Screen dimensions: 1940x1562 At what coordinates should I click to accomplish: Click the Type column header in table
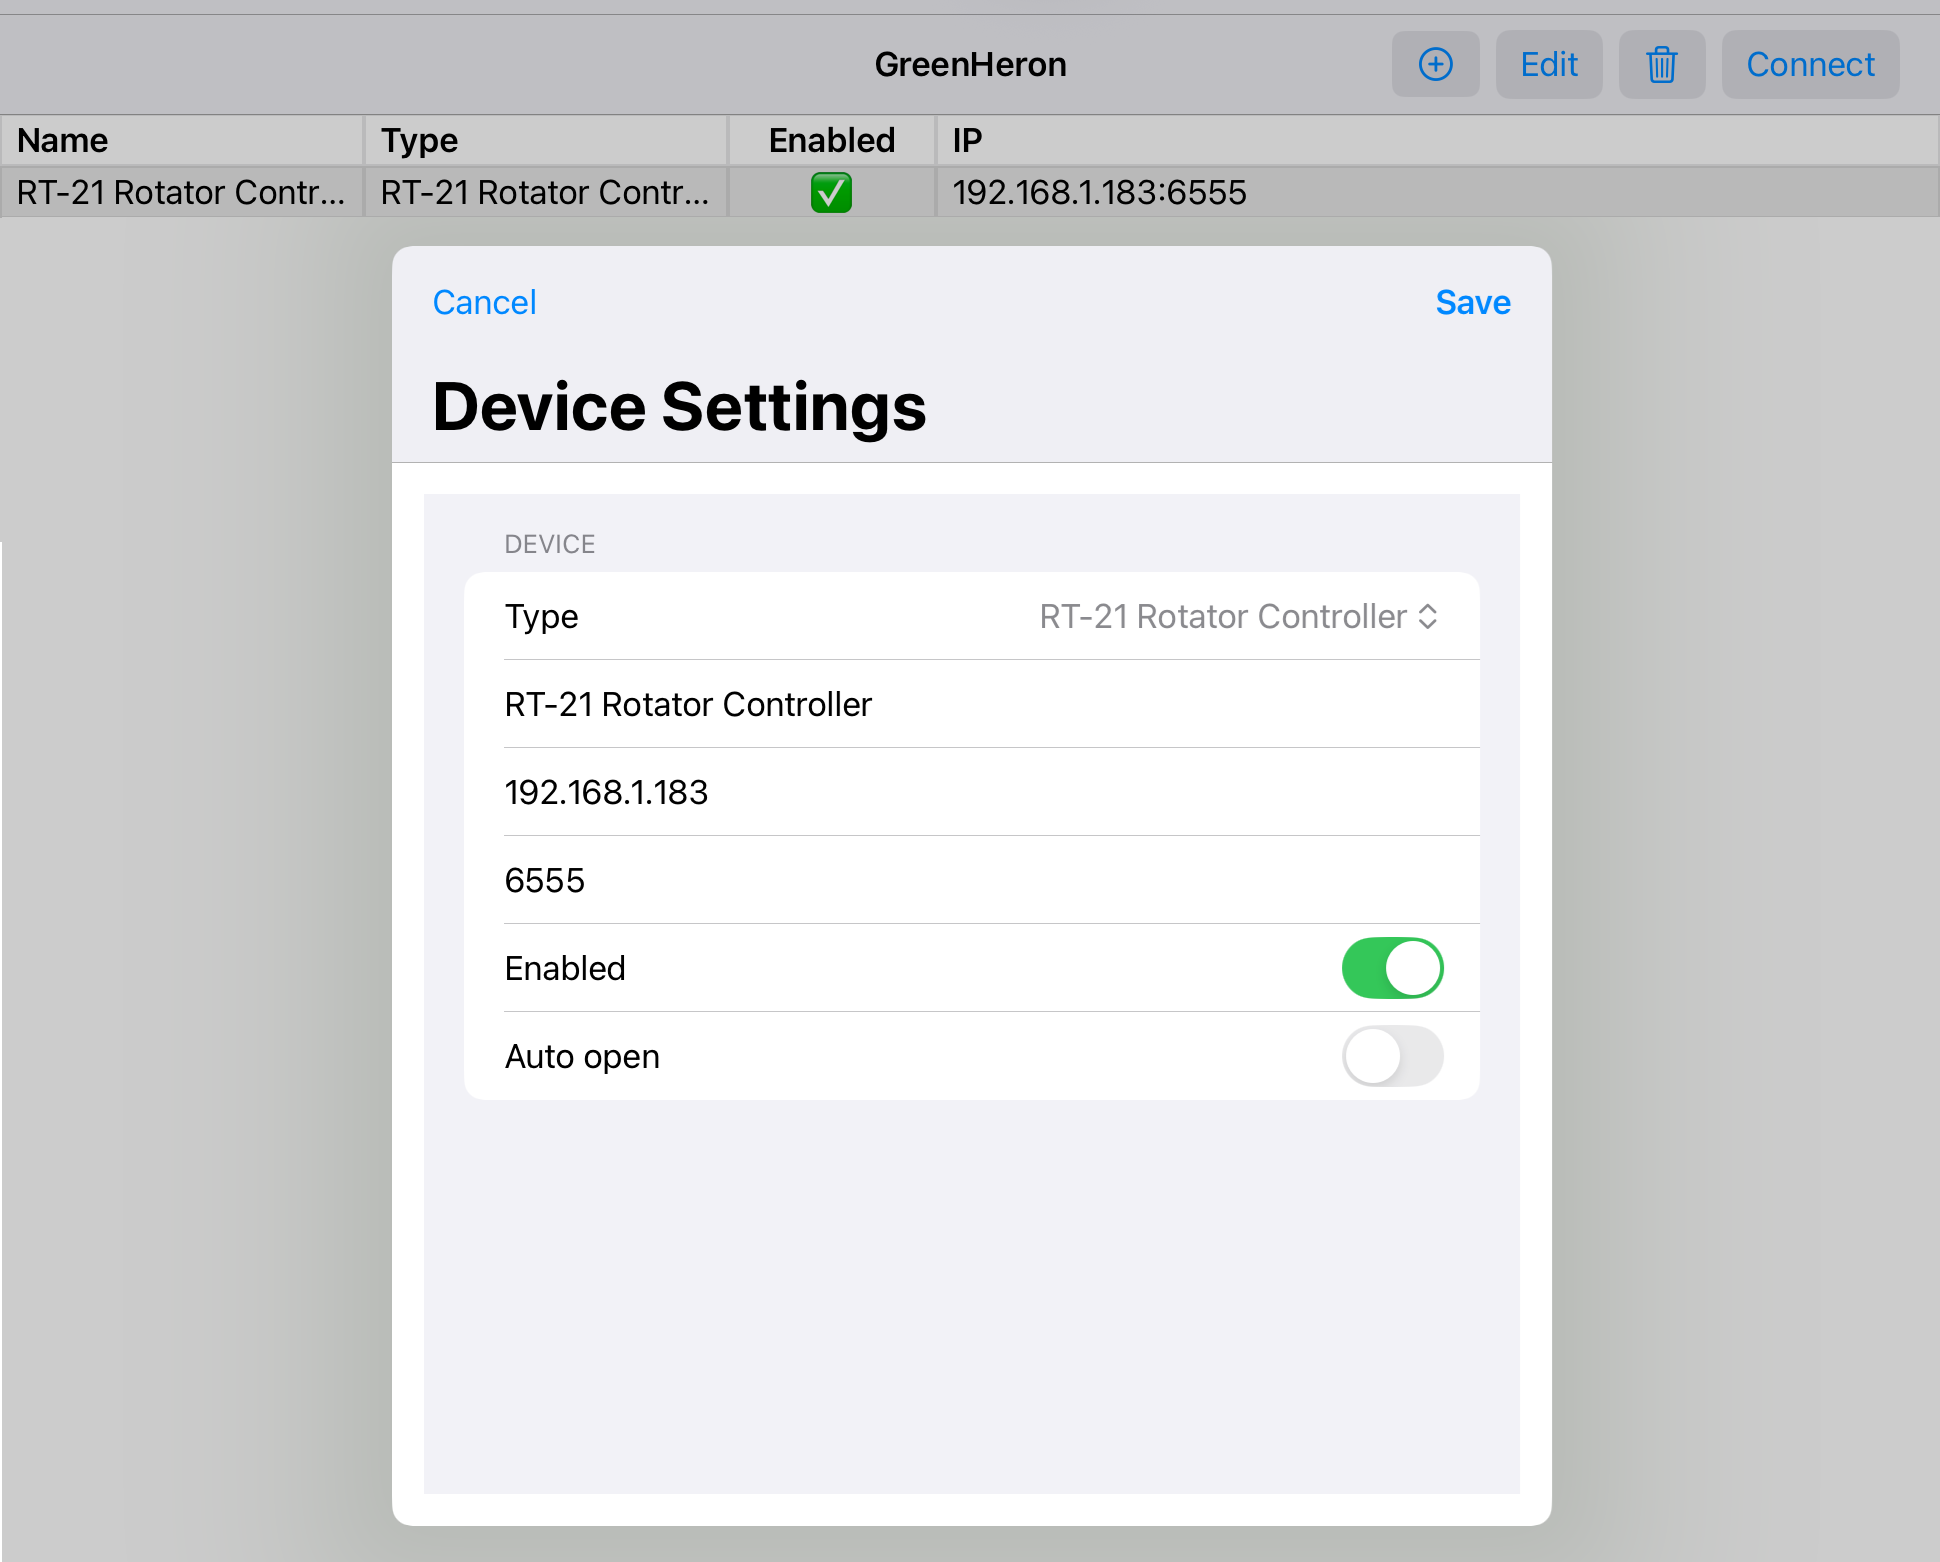[x=544, y=140]
